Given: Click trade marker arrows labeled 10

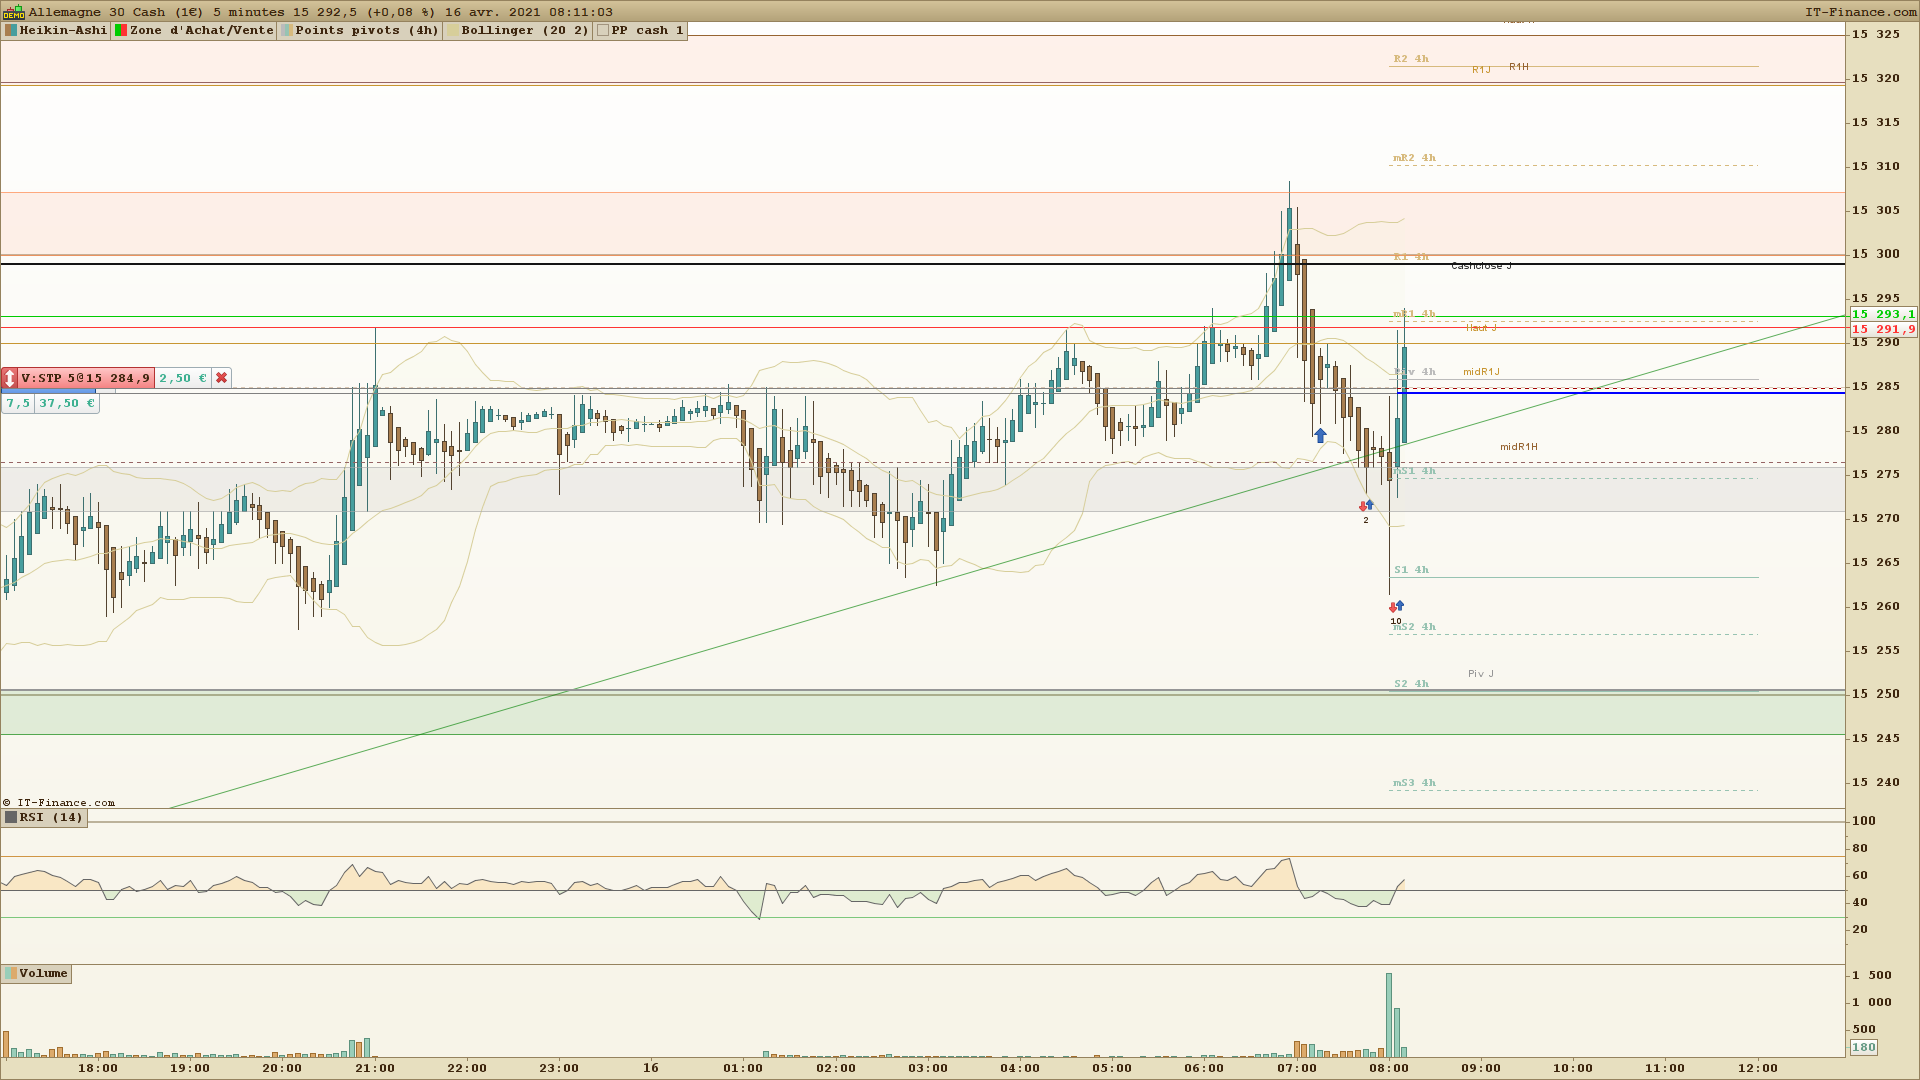Looking at the screenshot, I should (1396, 607).
